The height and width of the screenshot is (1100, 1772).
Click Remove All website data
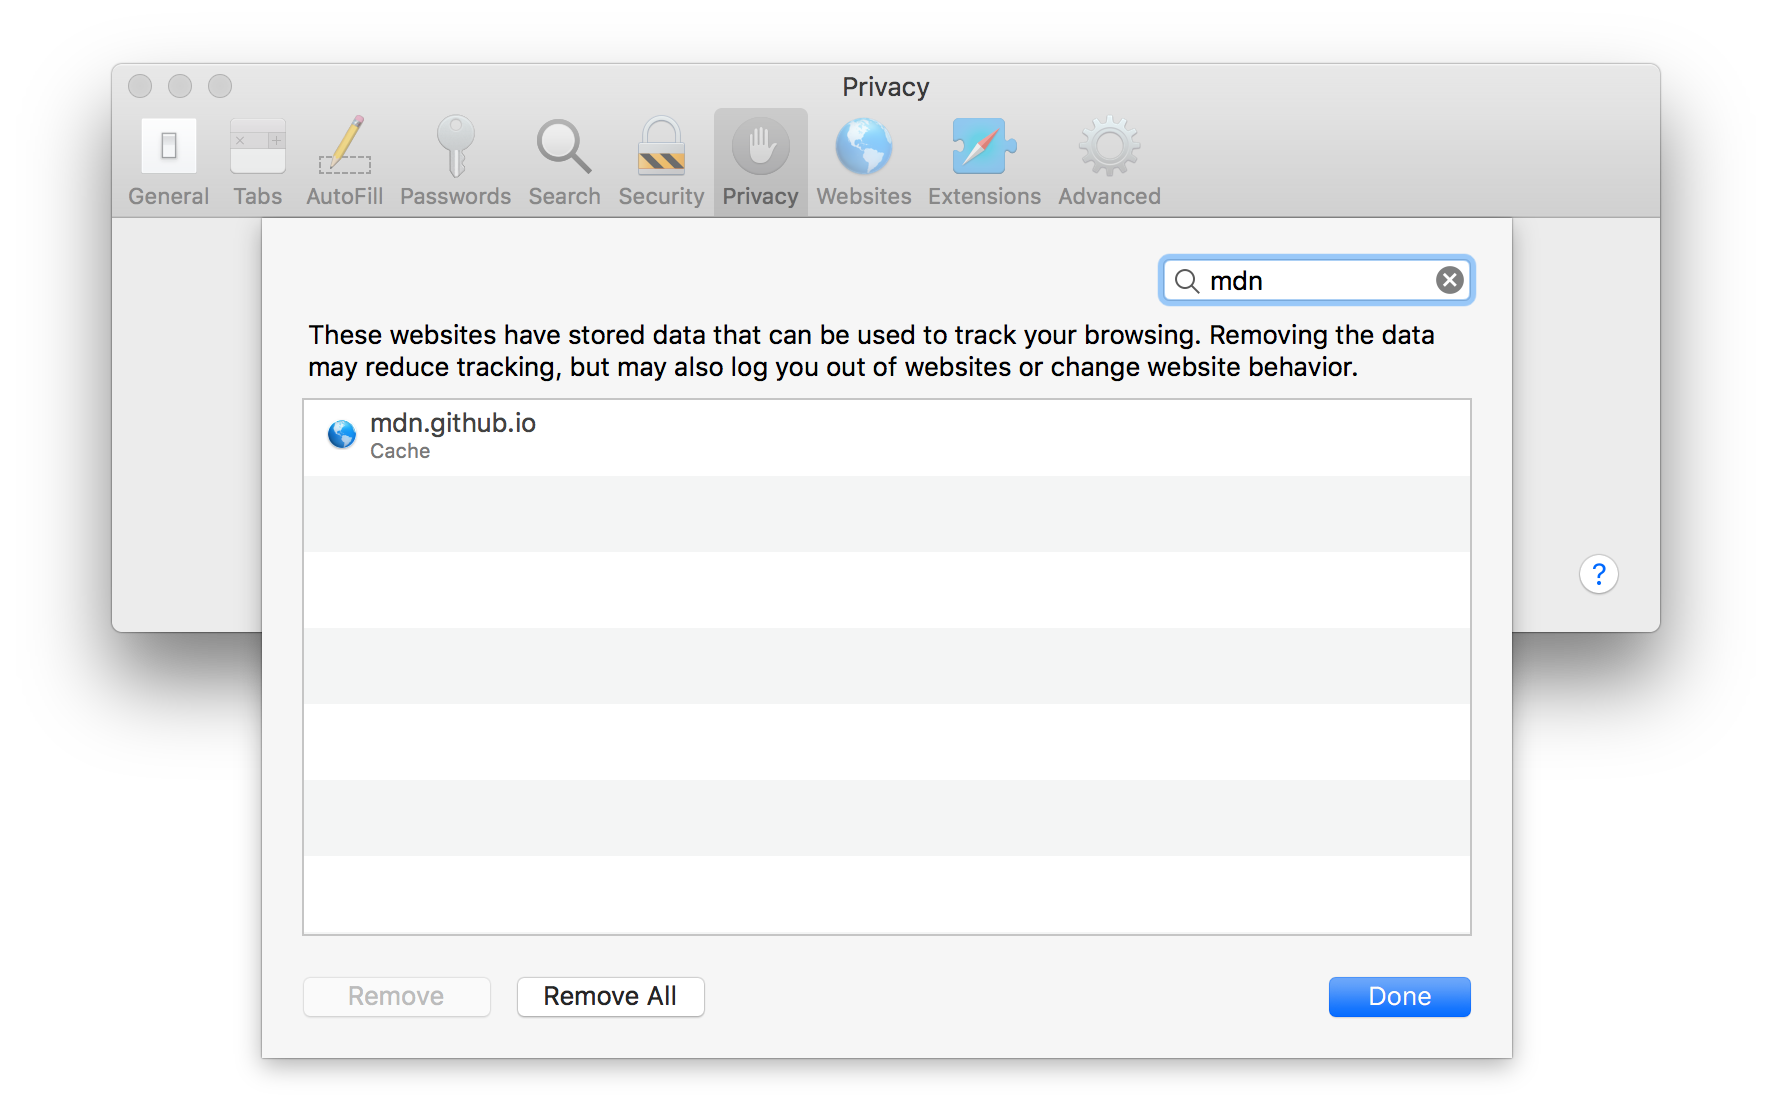pos(610,997)
